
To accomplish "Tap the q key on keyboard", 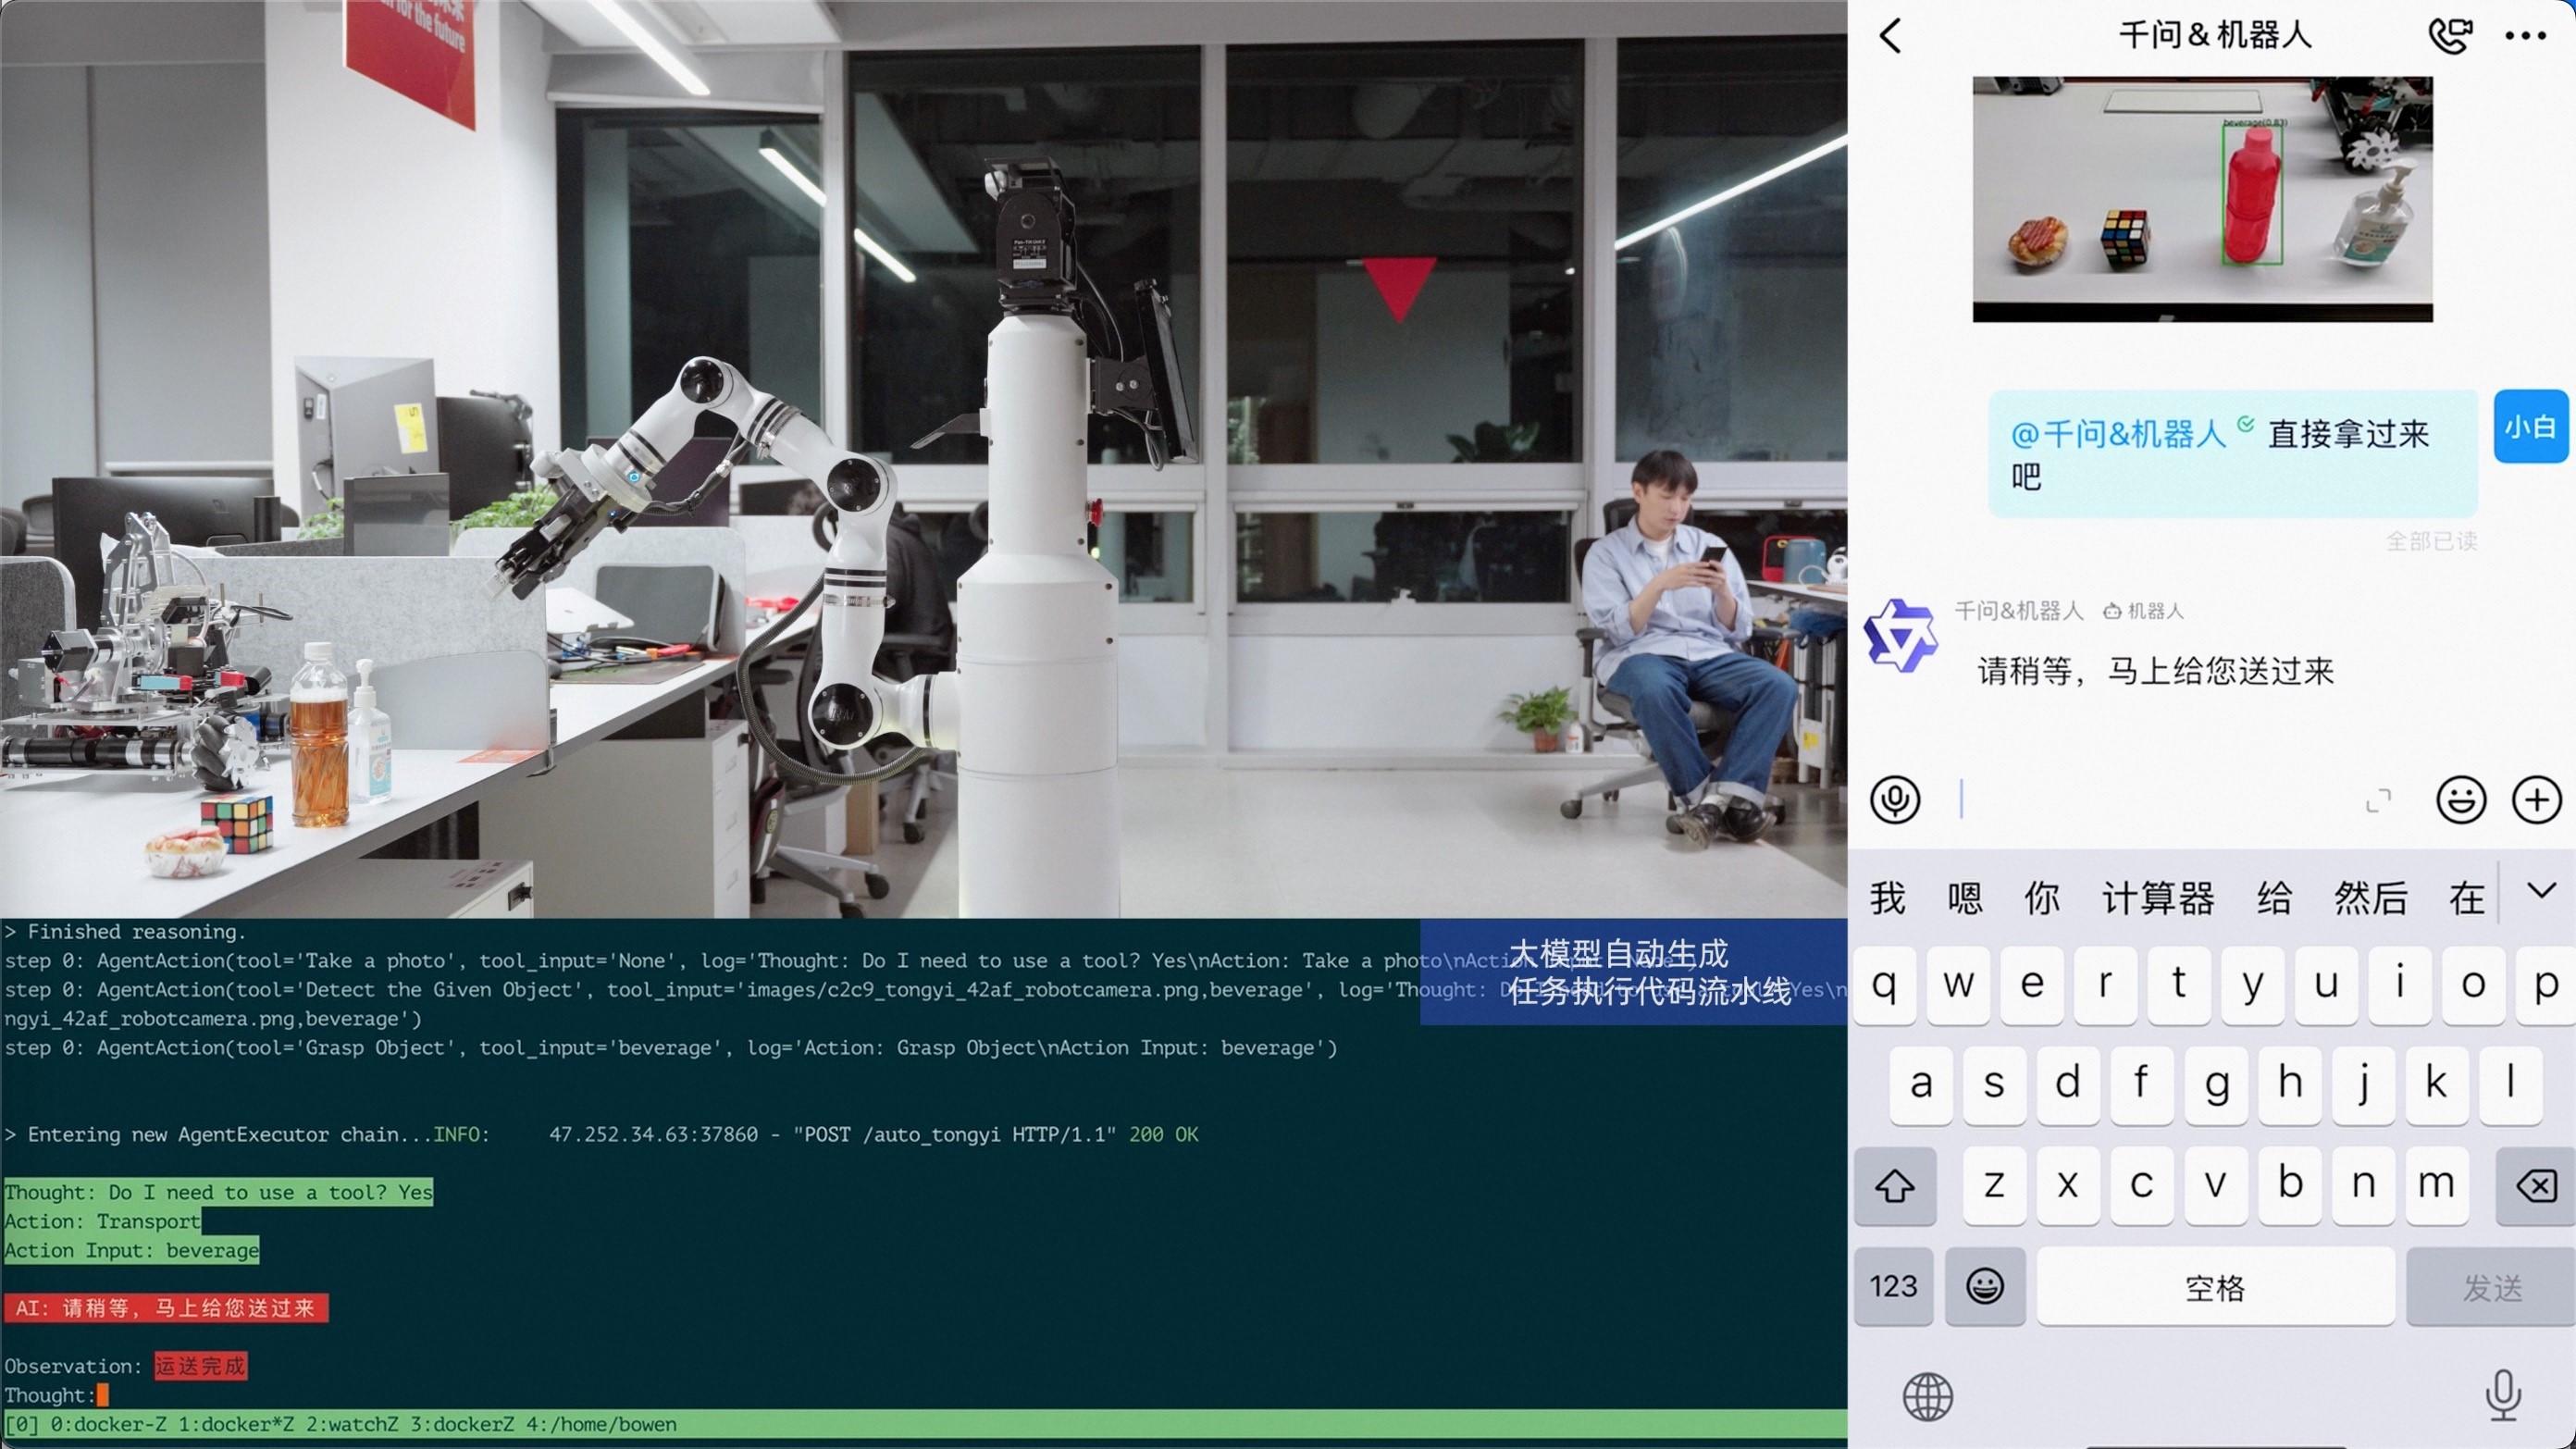I will point(1884,985).
